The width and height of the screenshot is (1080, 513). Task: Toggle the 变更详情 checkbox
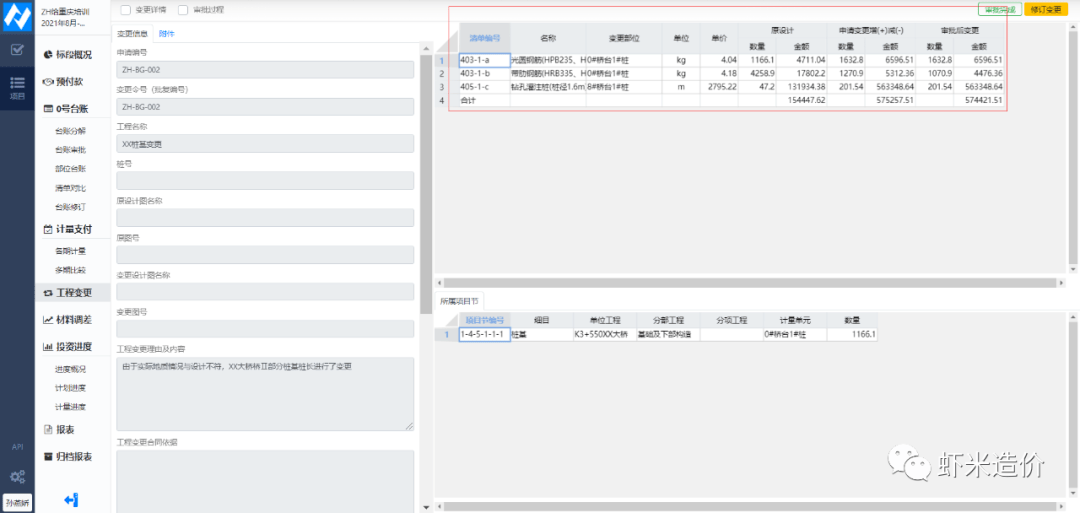tap(125, 10)
